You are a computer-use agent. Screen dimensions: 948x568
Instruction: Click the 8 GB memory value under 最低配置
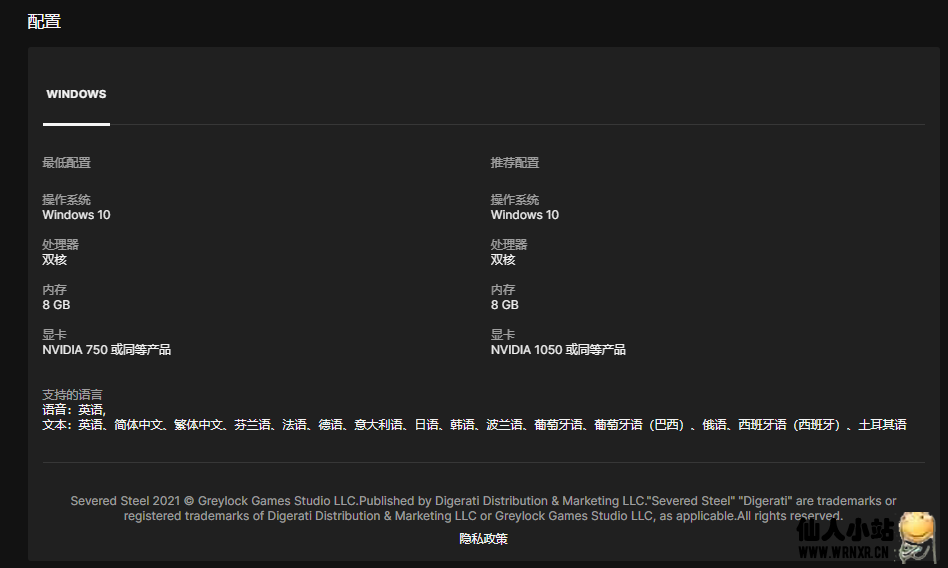coord(56,305)
